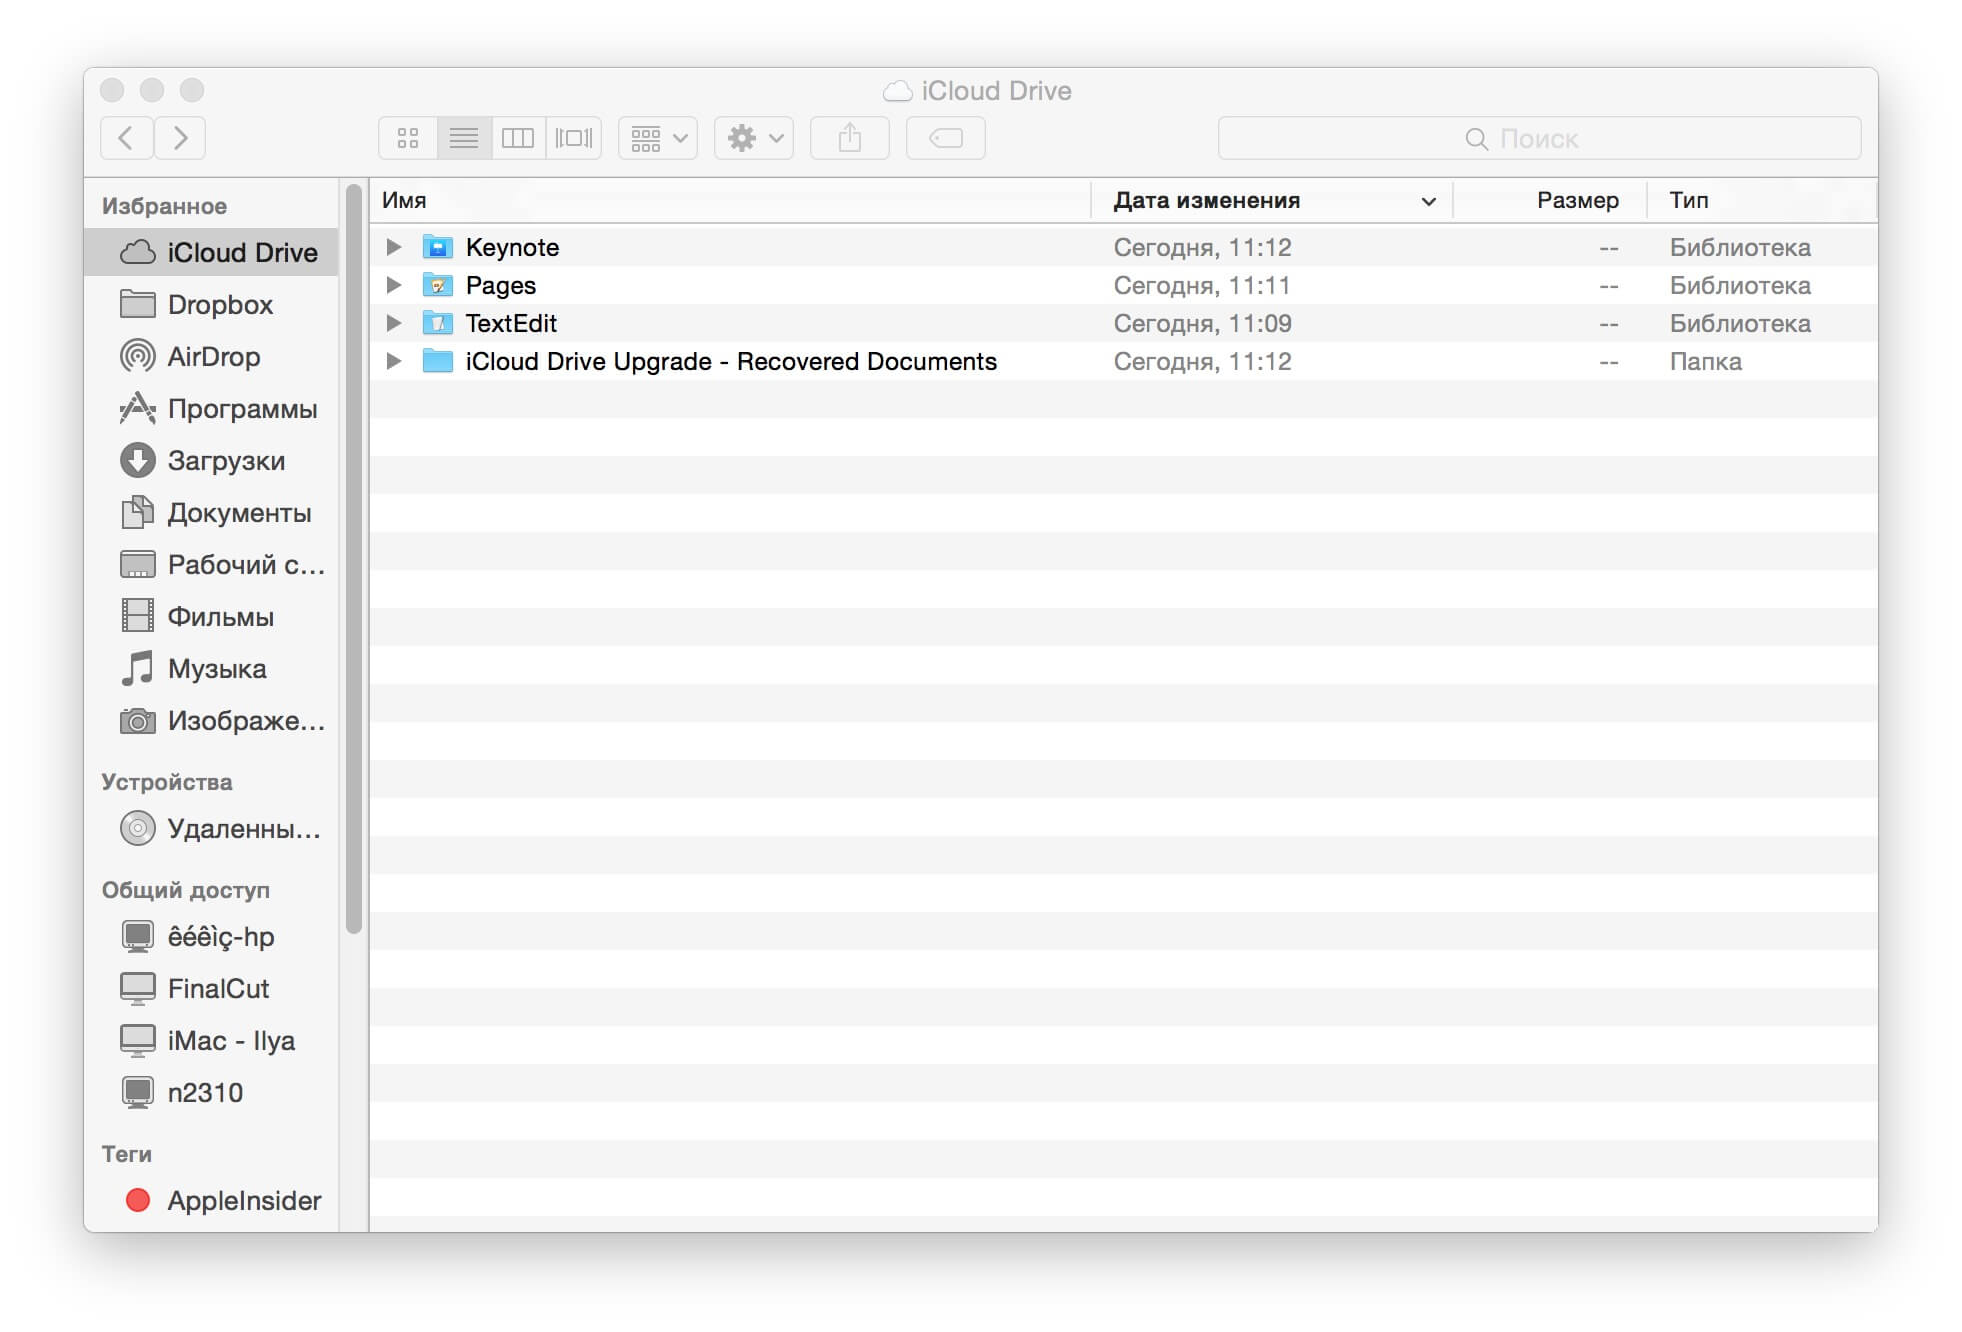Select AirDrop in the sidebar
Viewport: 1962px width, 1332px height.
coord(213,357)
